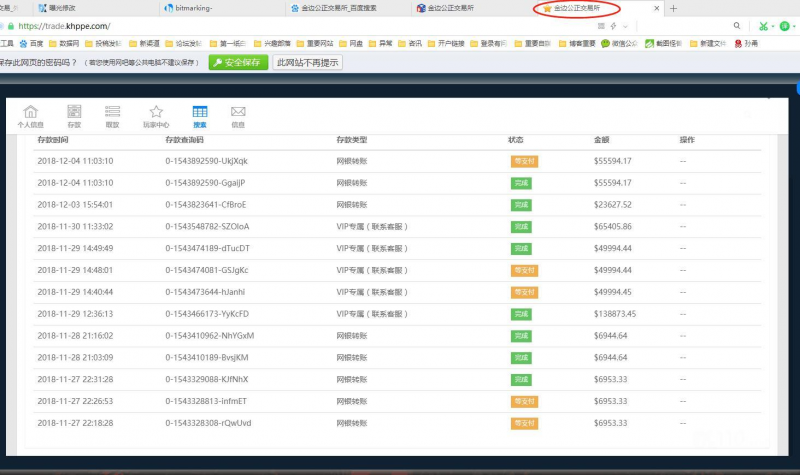800x475 pixels.
Task: Click the 状态 column header
Action: tap(516, 140)
